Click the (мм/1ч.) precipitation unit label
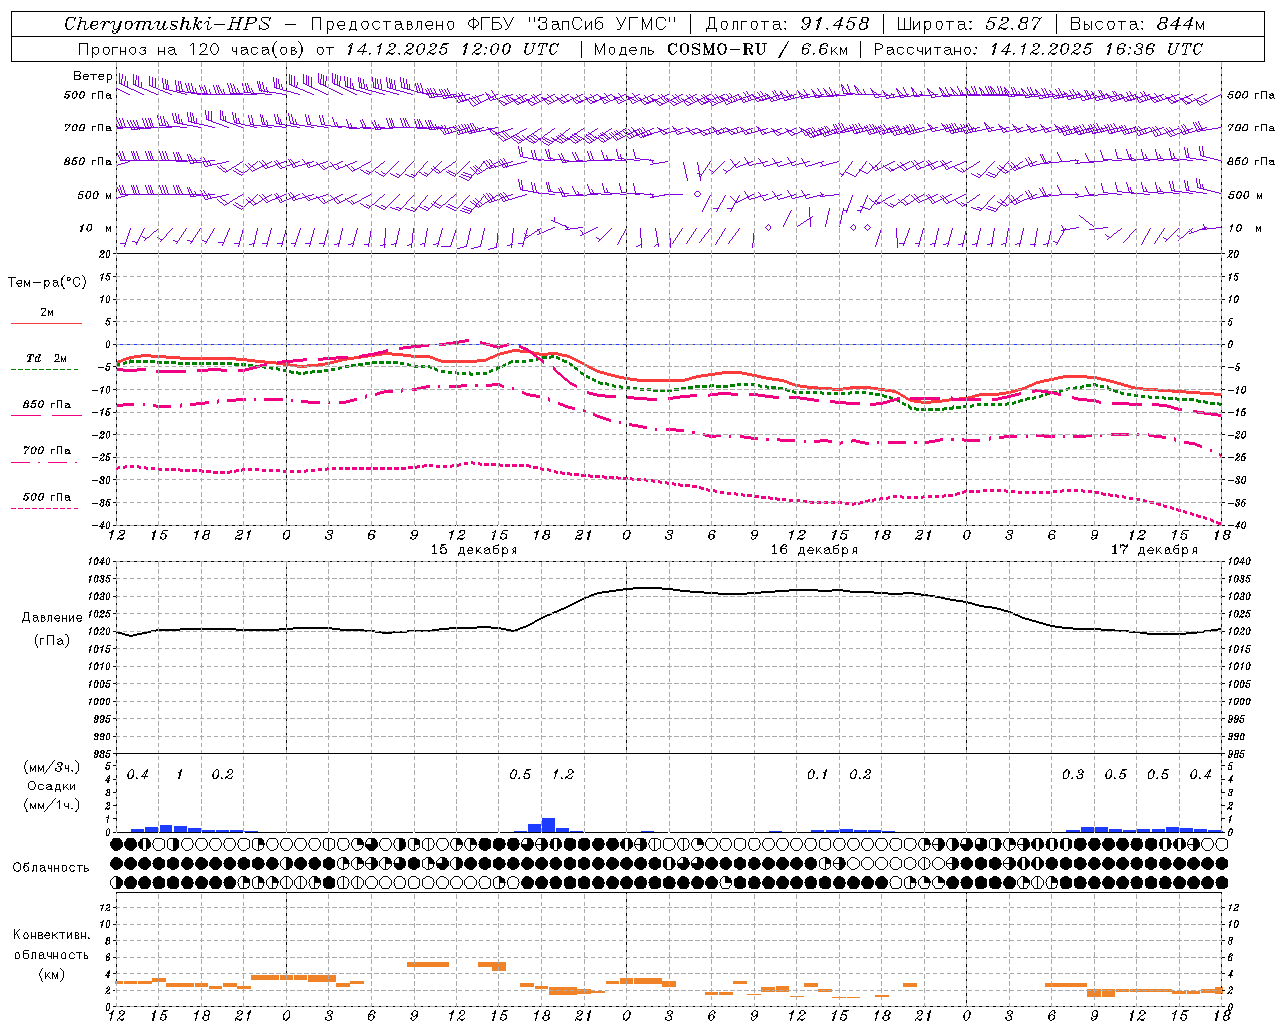 [x=51, y=805]
